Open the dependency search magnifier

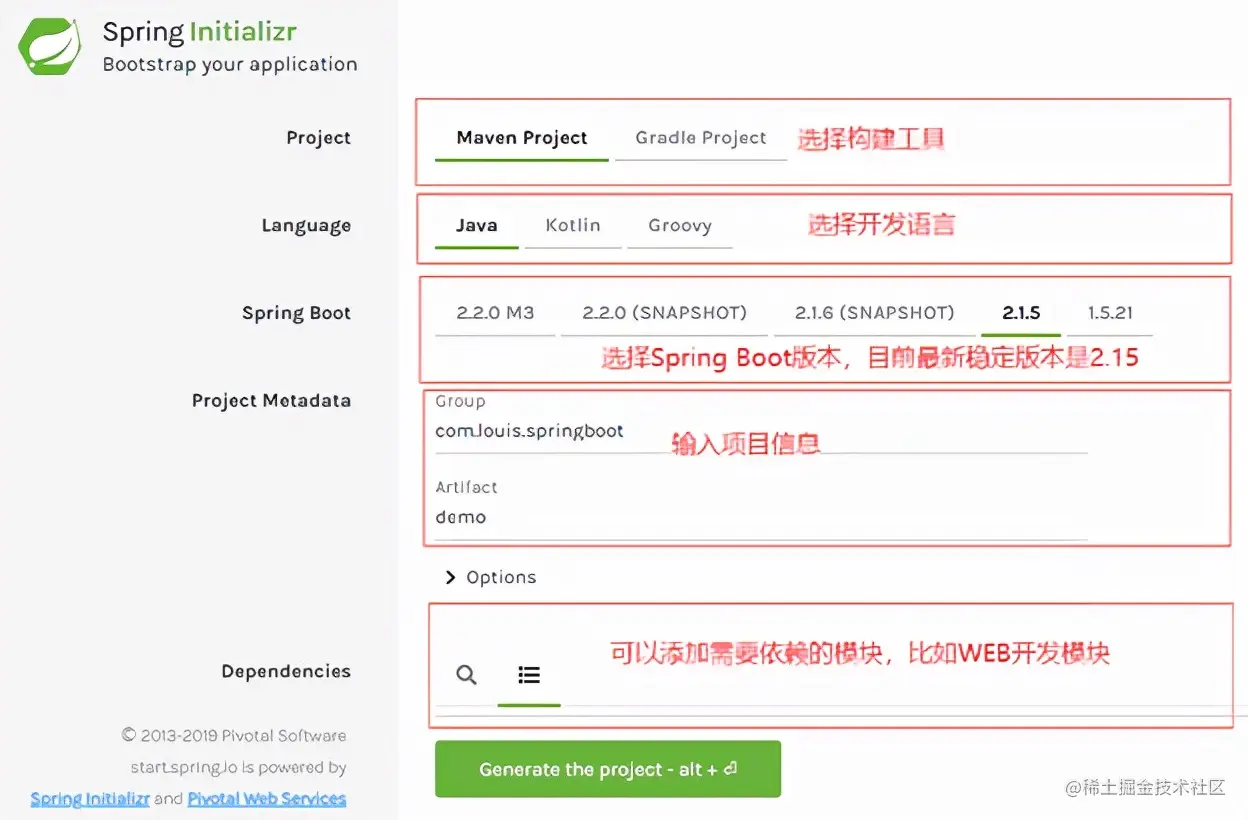tap(465, 675)
